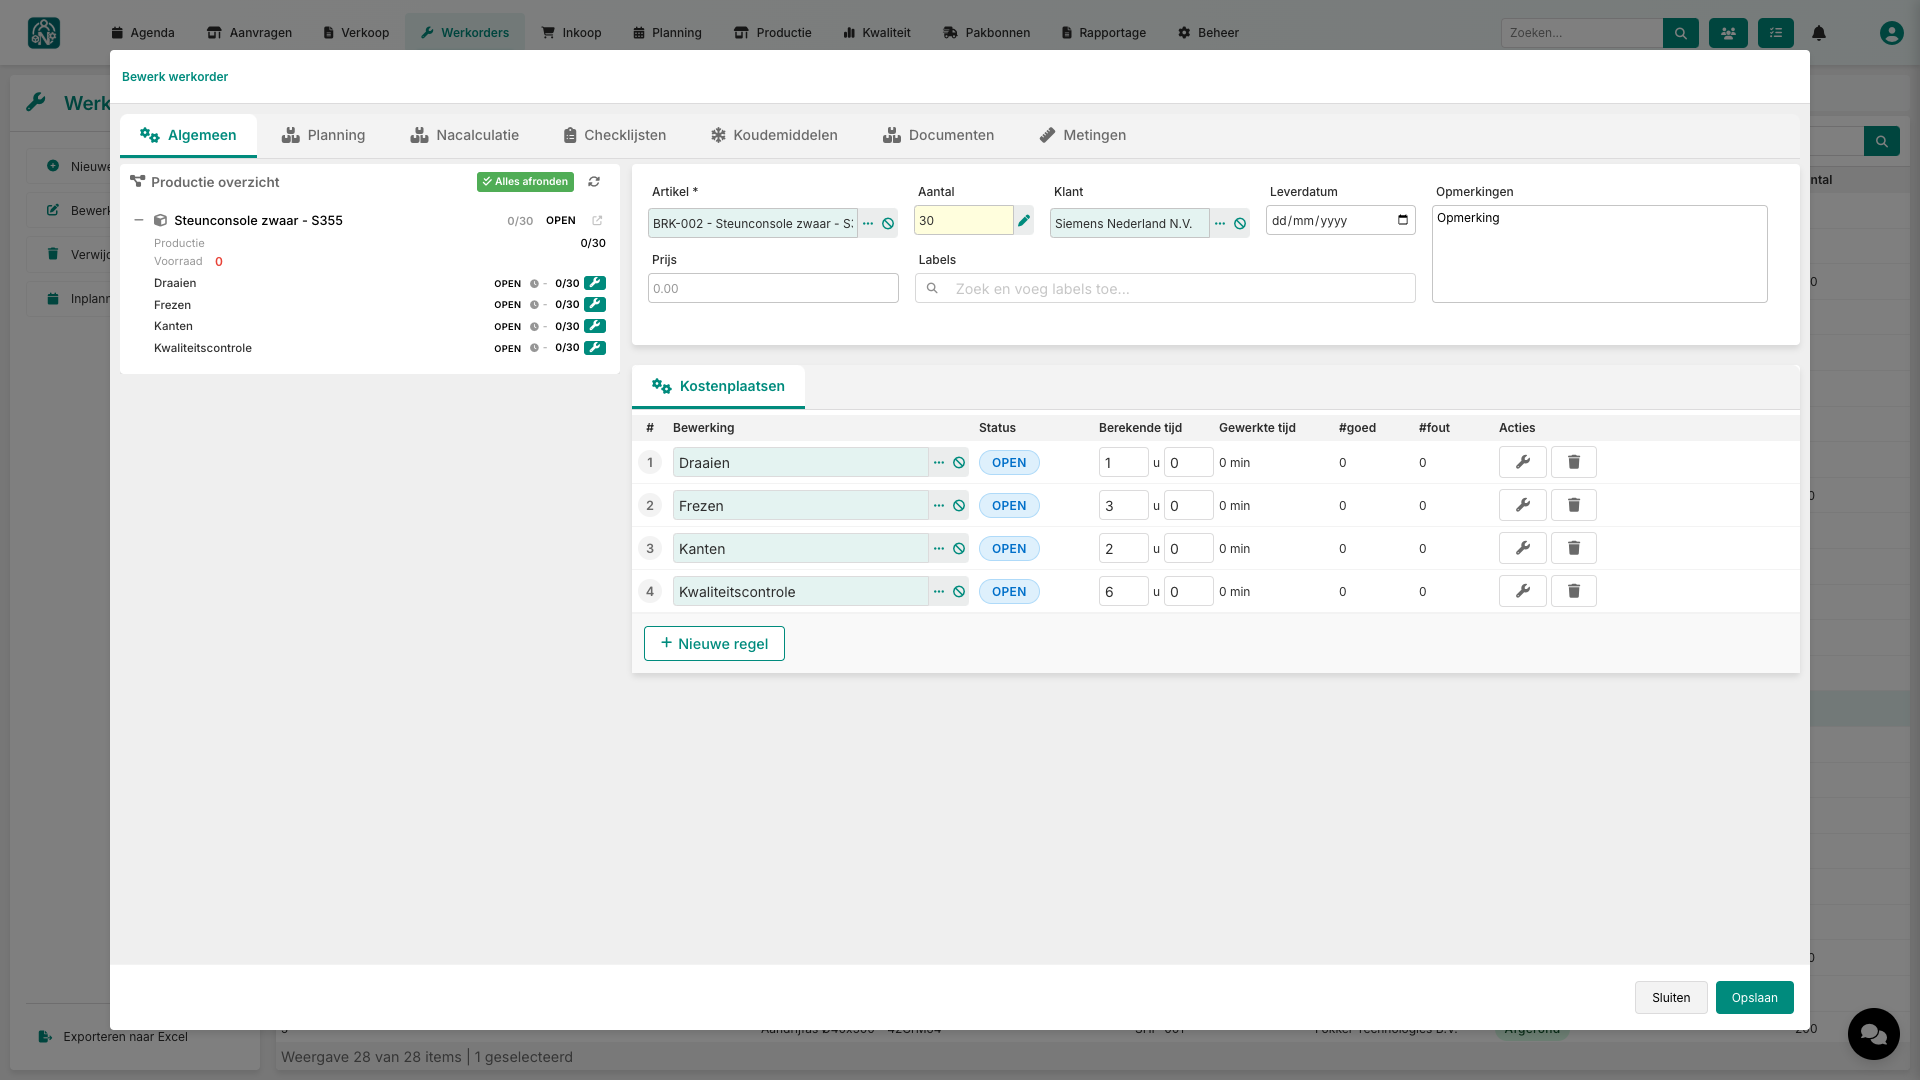Save with the Opslaan button
Screen dimensions: 1920x1080
1754,998
